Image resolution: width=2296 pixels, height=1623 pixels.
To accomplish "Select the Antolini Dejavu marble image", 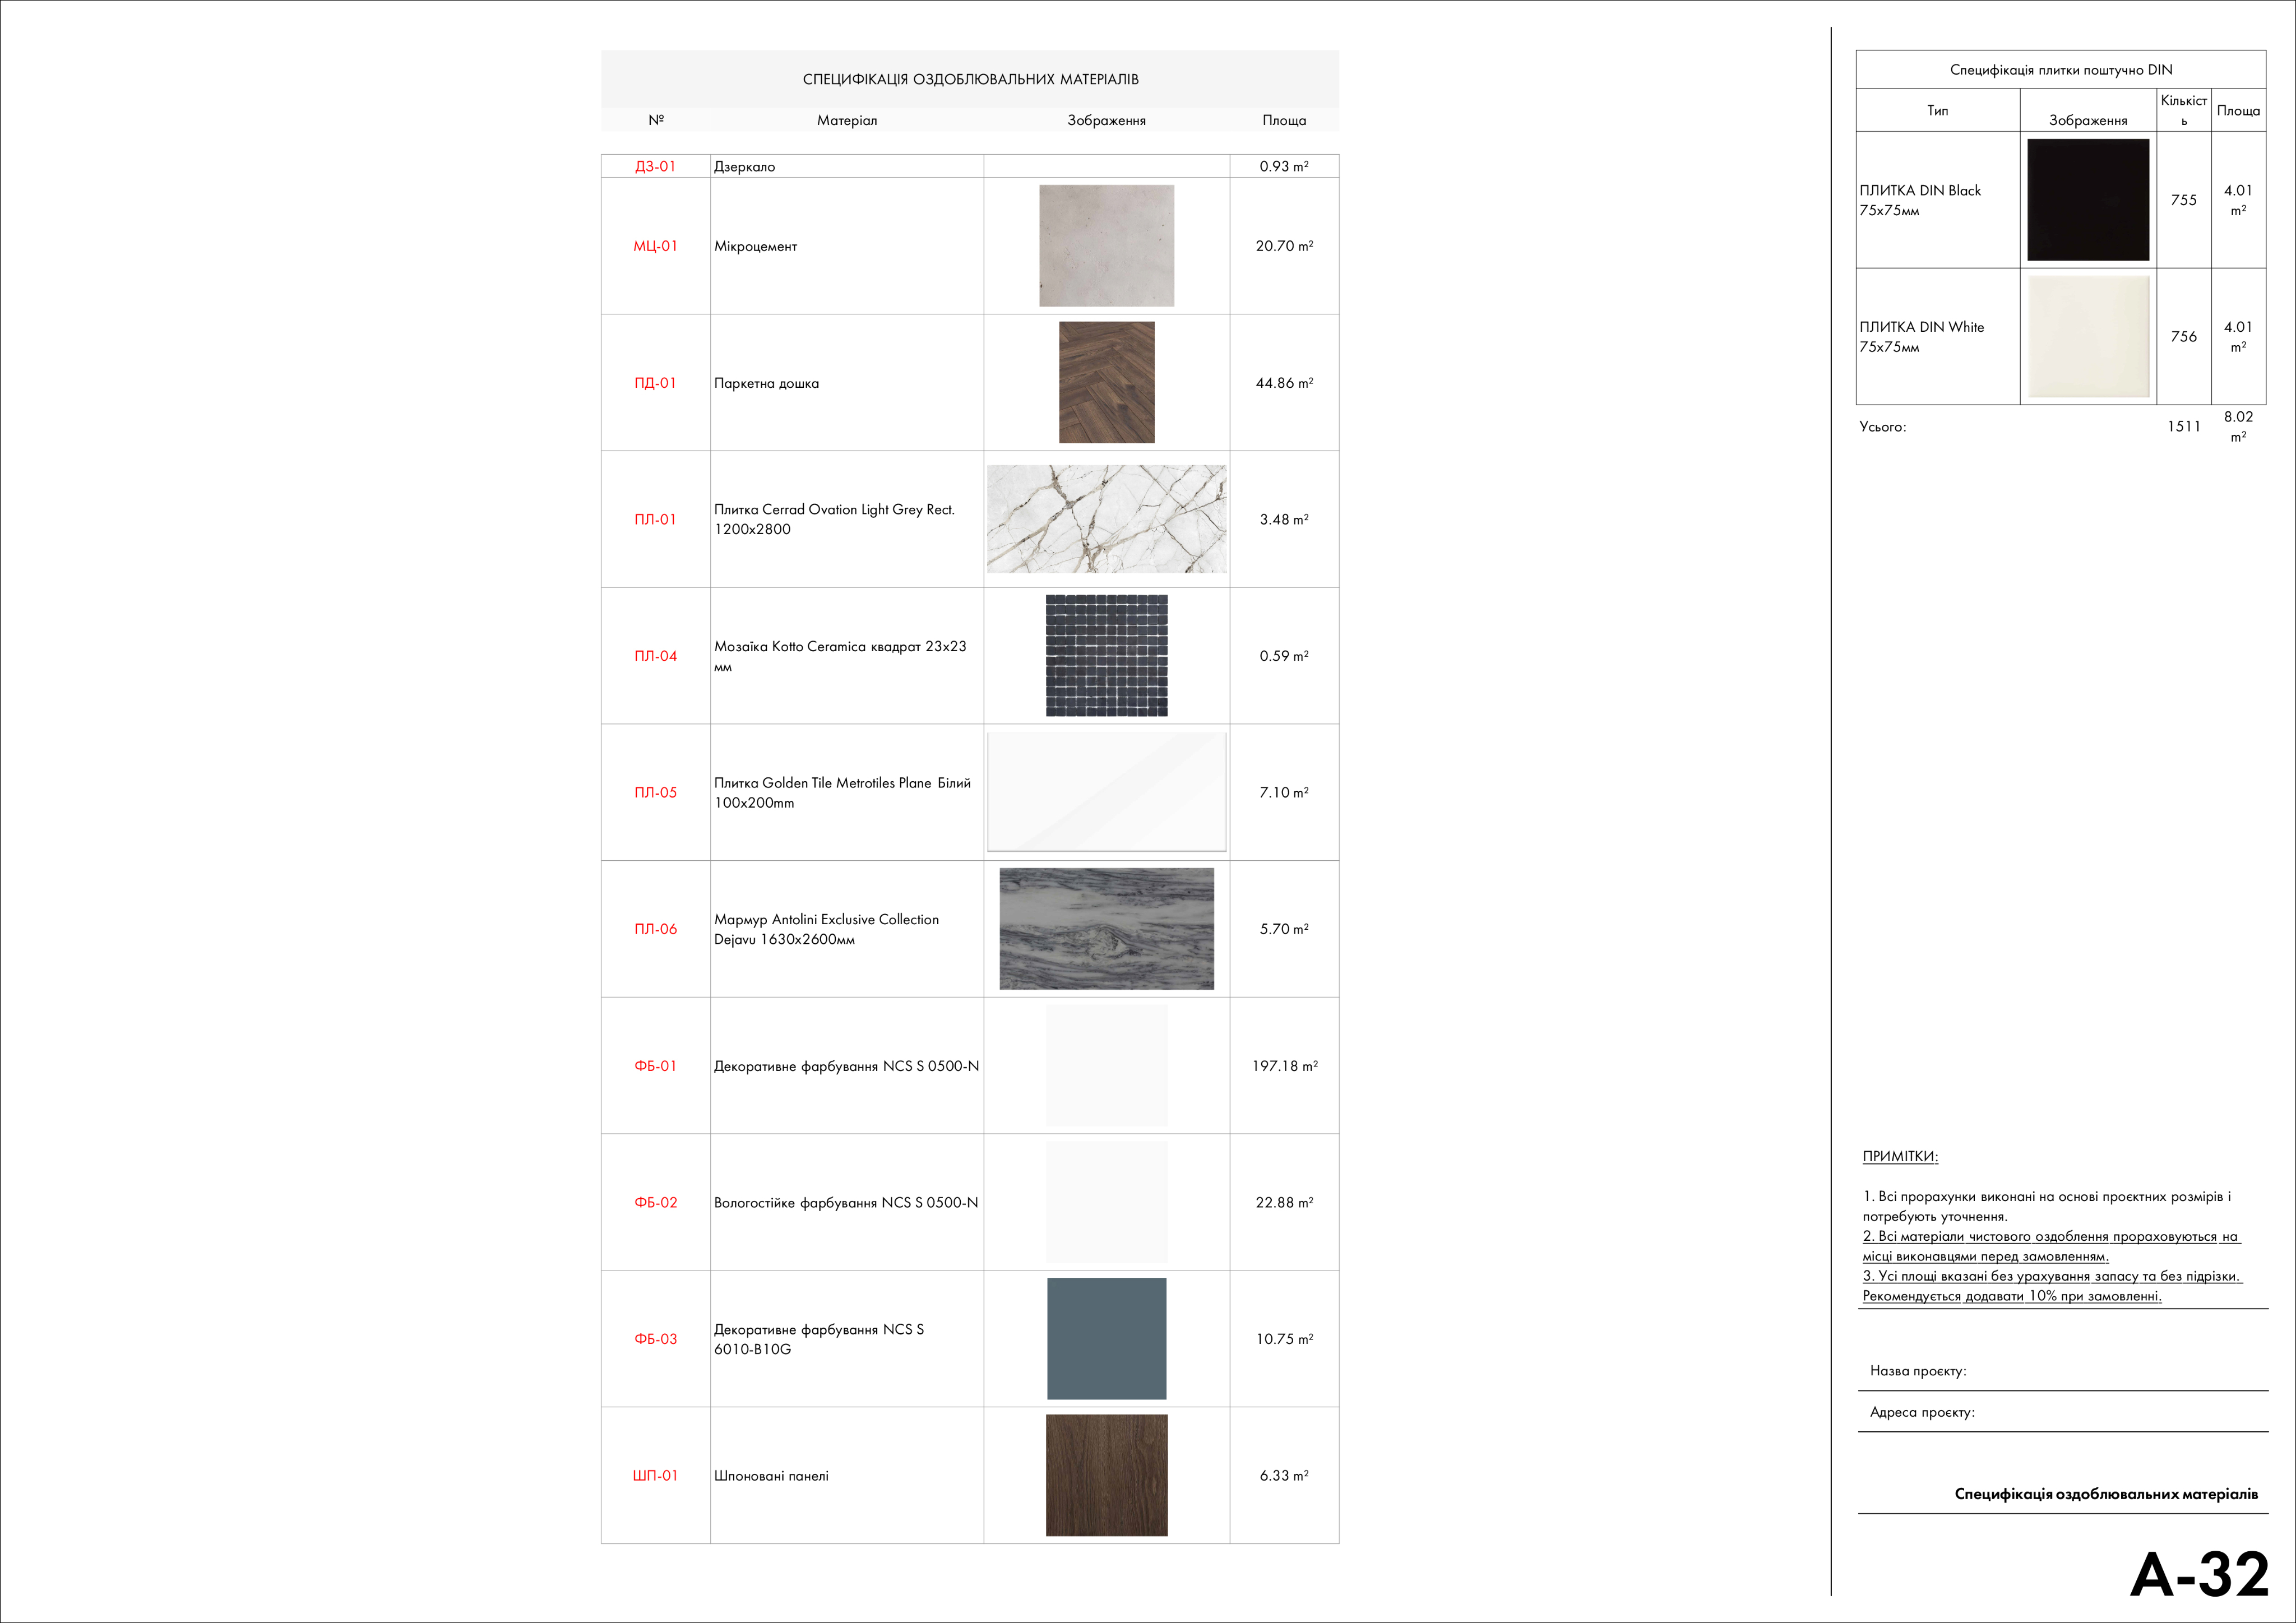I will coord(1106,929).
